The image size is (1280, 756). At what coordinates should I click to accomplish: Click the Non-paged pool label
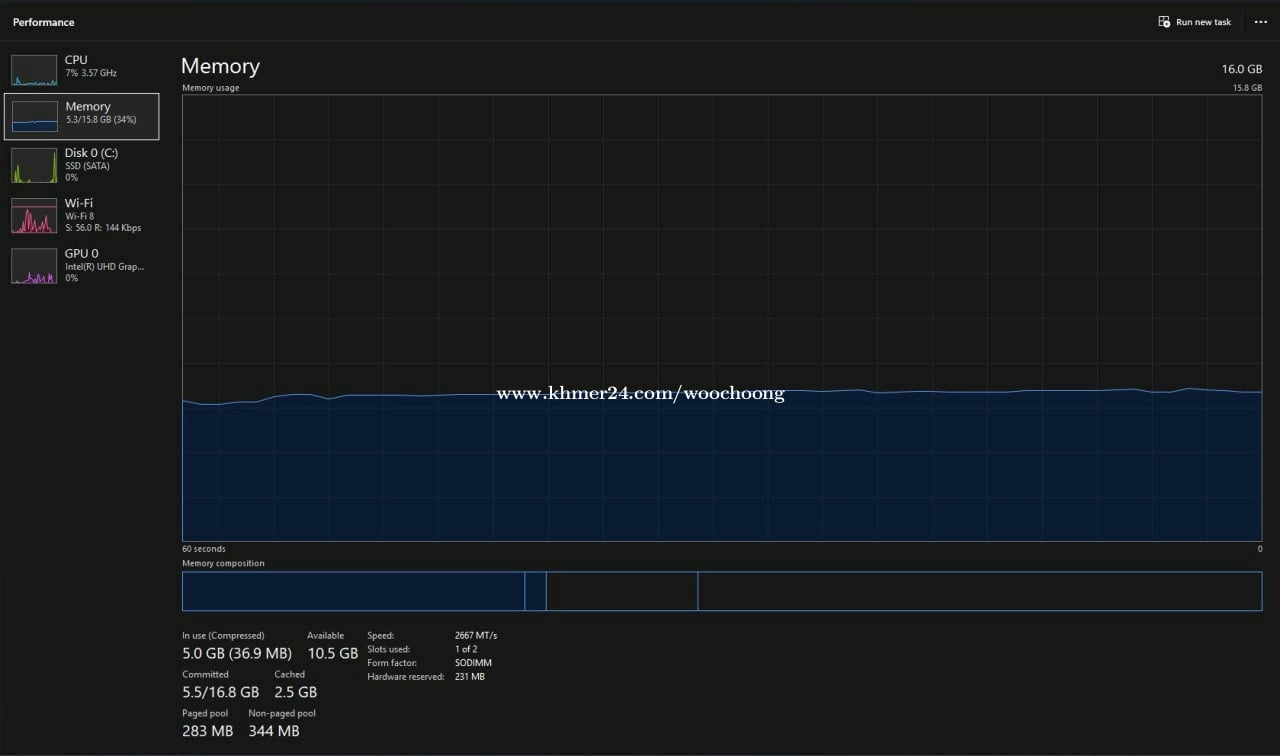[x=282, y=713]
